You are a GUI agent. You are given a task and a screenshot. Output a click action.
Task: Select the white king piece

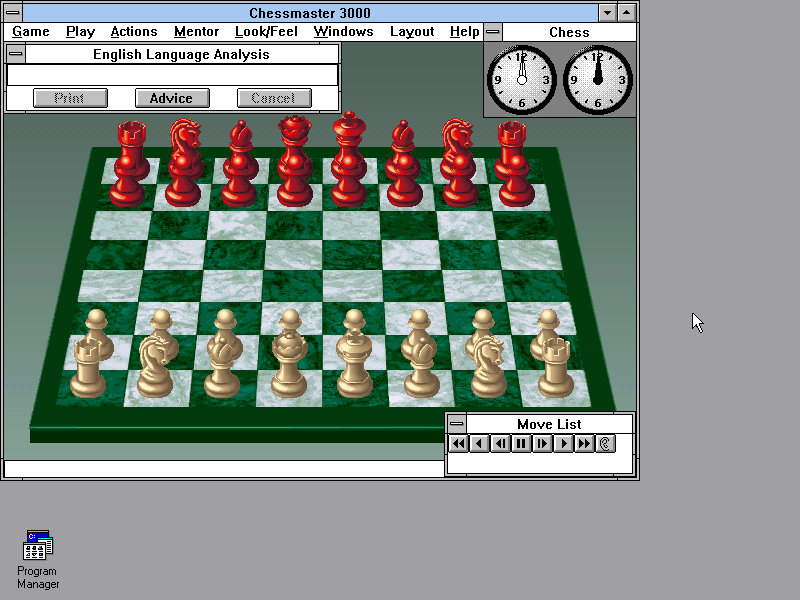[x=354, y=362]
